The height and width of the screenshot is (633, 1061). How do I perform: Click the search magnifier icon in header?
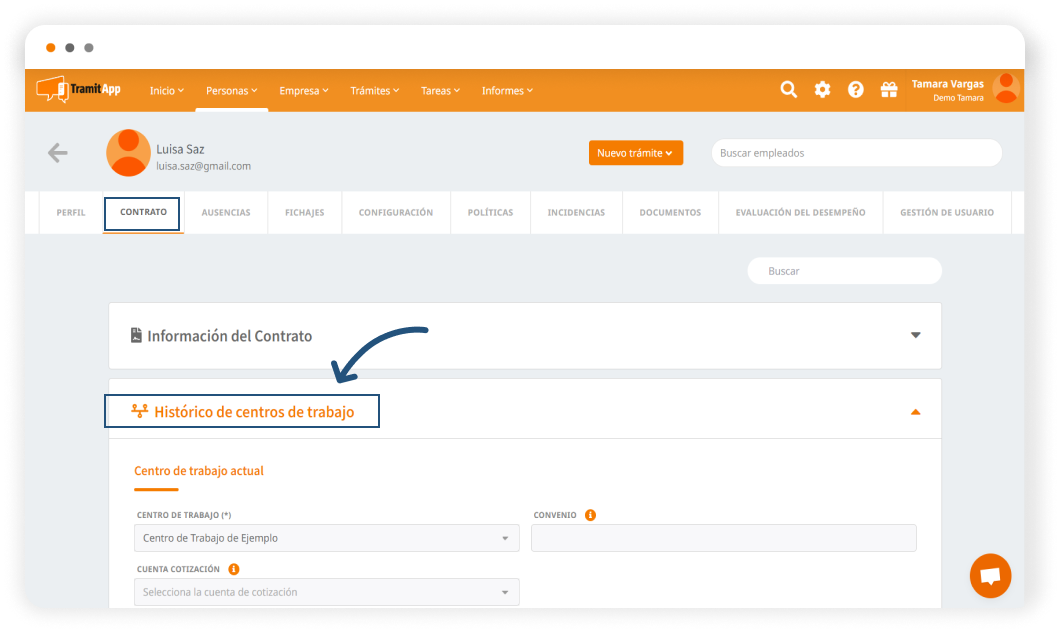(788, 90)
